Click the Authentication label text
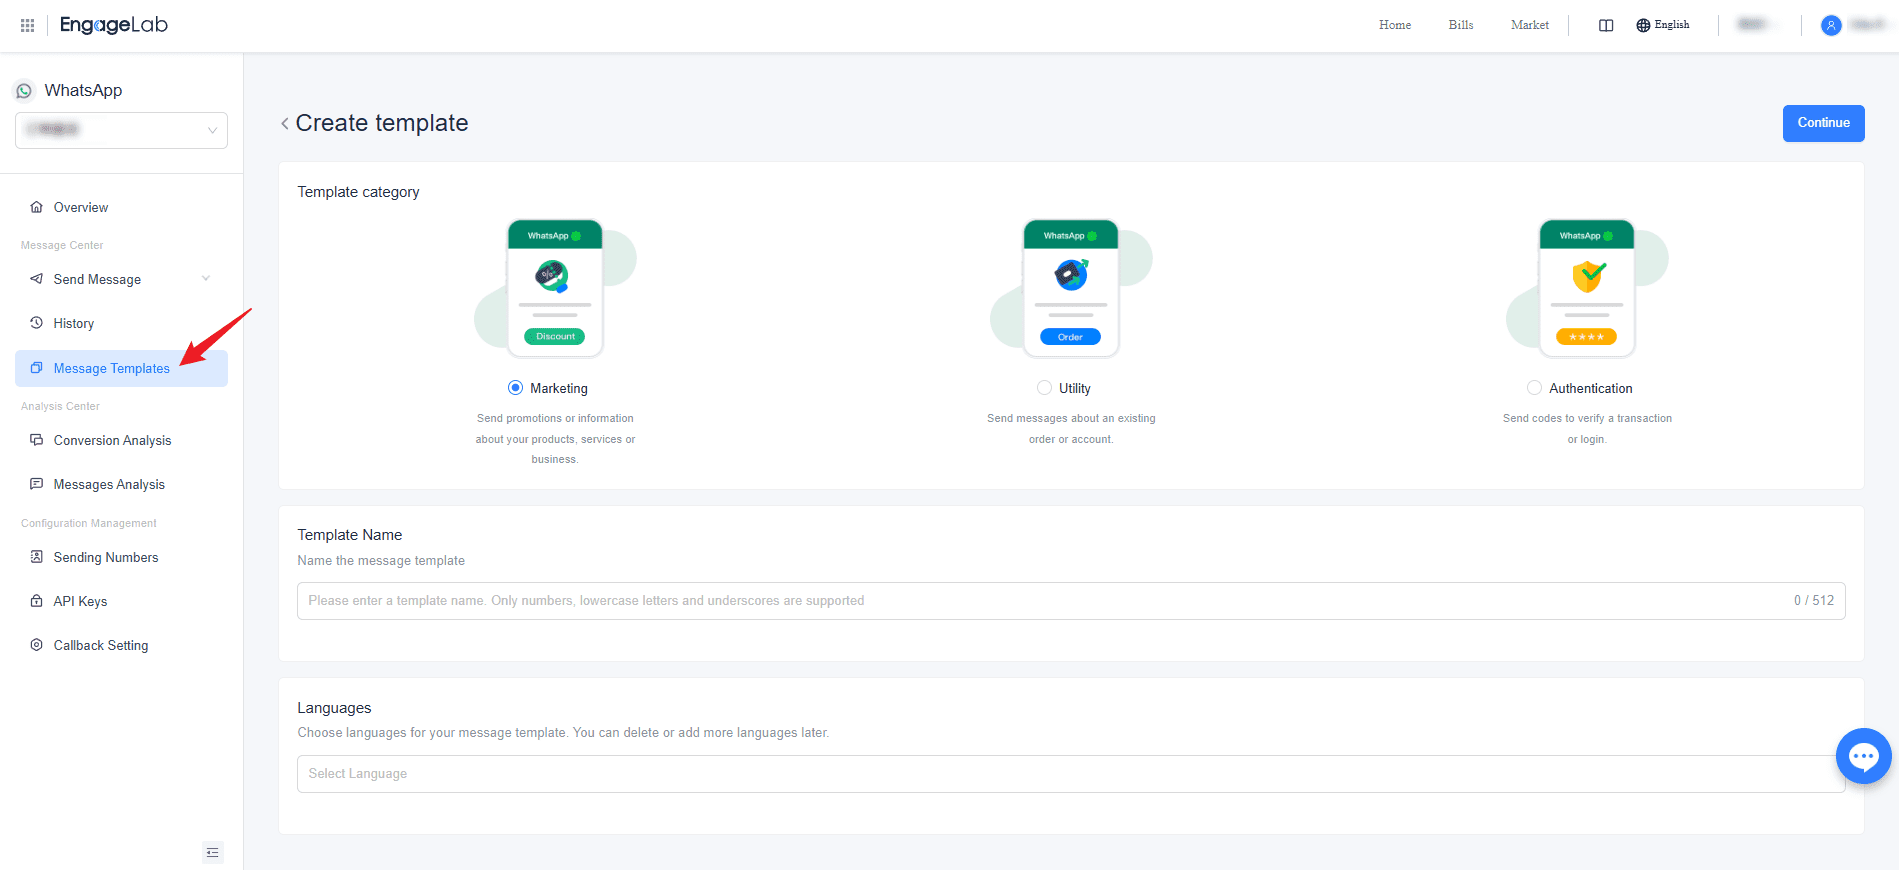Screen dimensions: 1899x870 point(1591,388)
